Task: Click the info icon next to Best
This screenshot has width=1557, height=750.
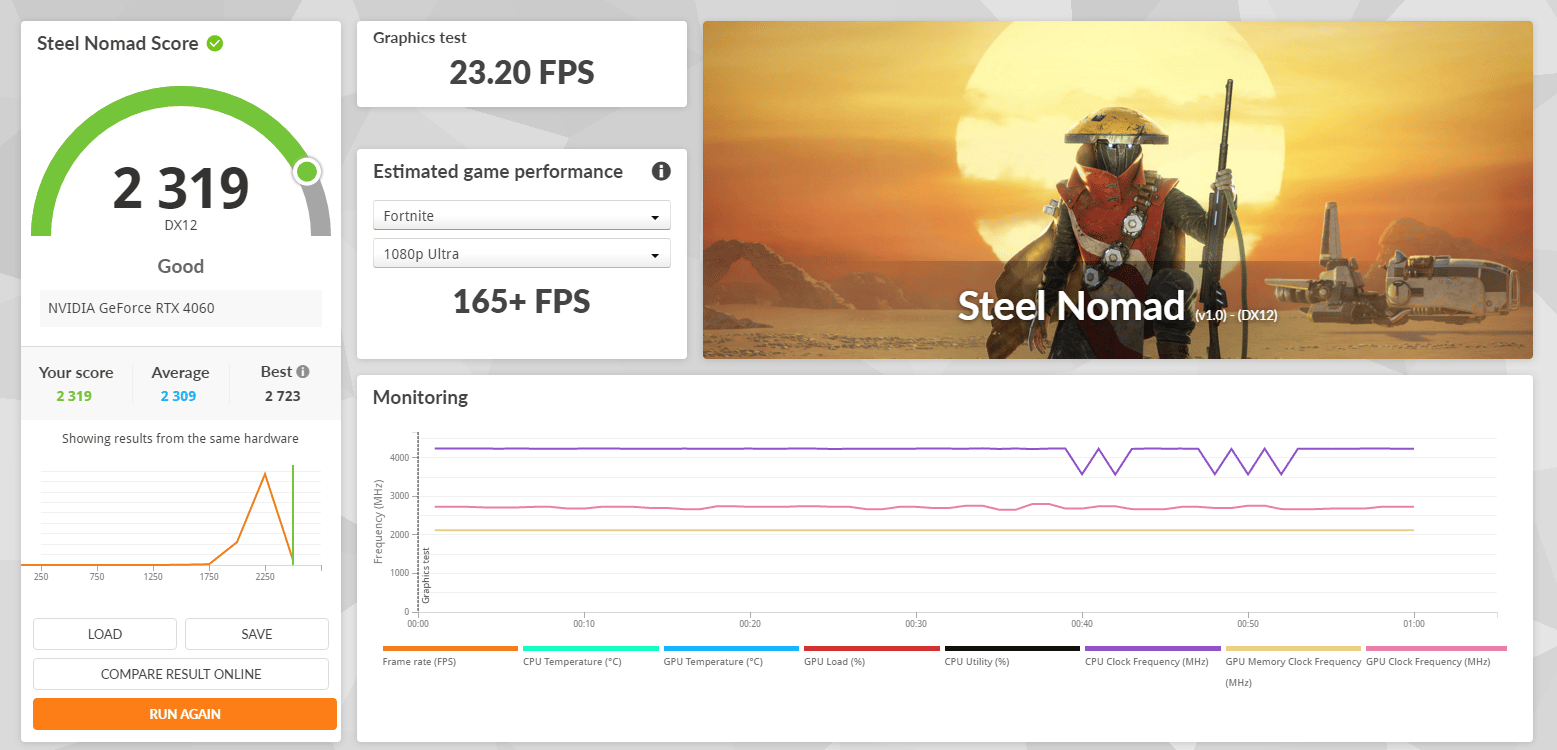Action: (303, 371)
